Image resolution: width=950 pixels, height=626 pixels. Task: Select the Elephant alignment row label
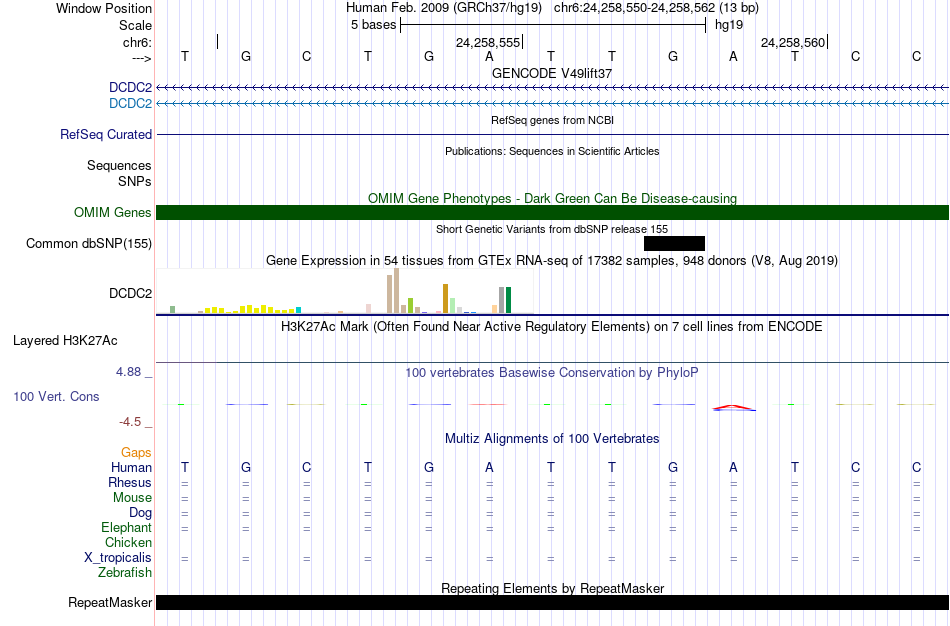126,527
